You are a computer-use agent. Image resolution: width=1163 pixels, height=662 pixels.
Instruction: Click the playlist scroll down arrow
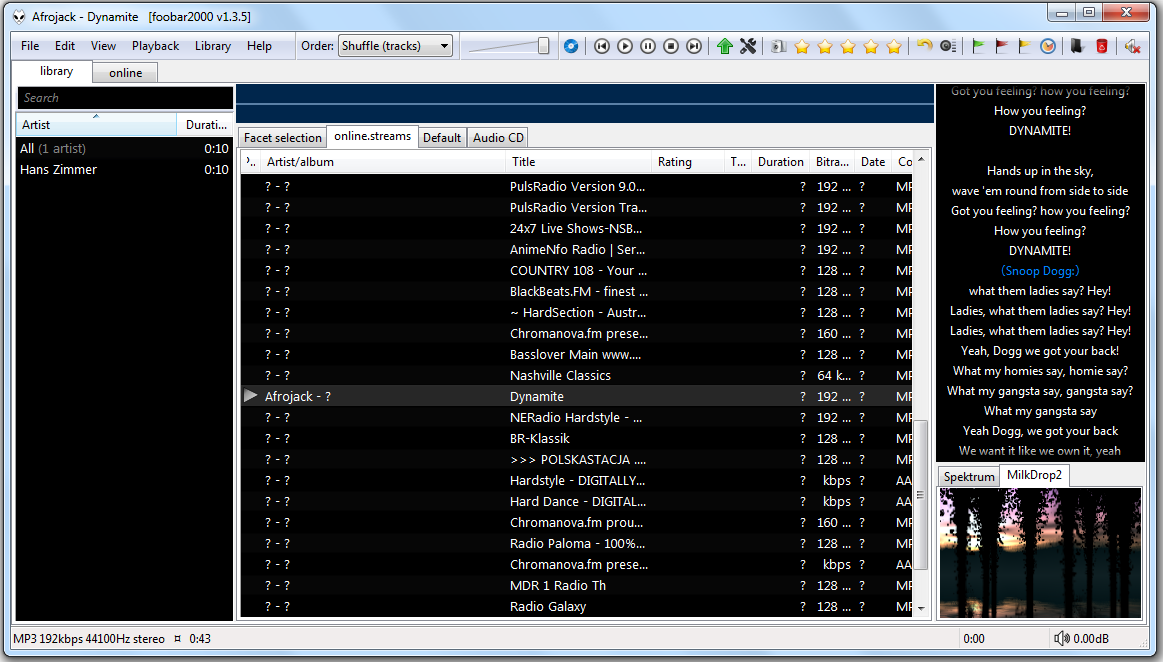[x=920, y=609]
